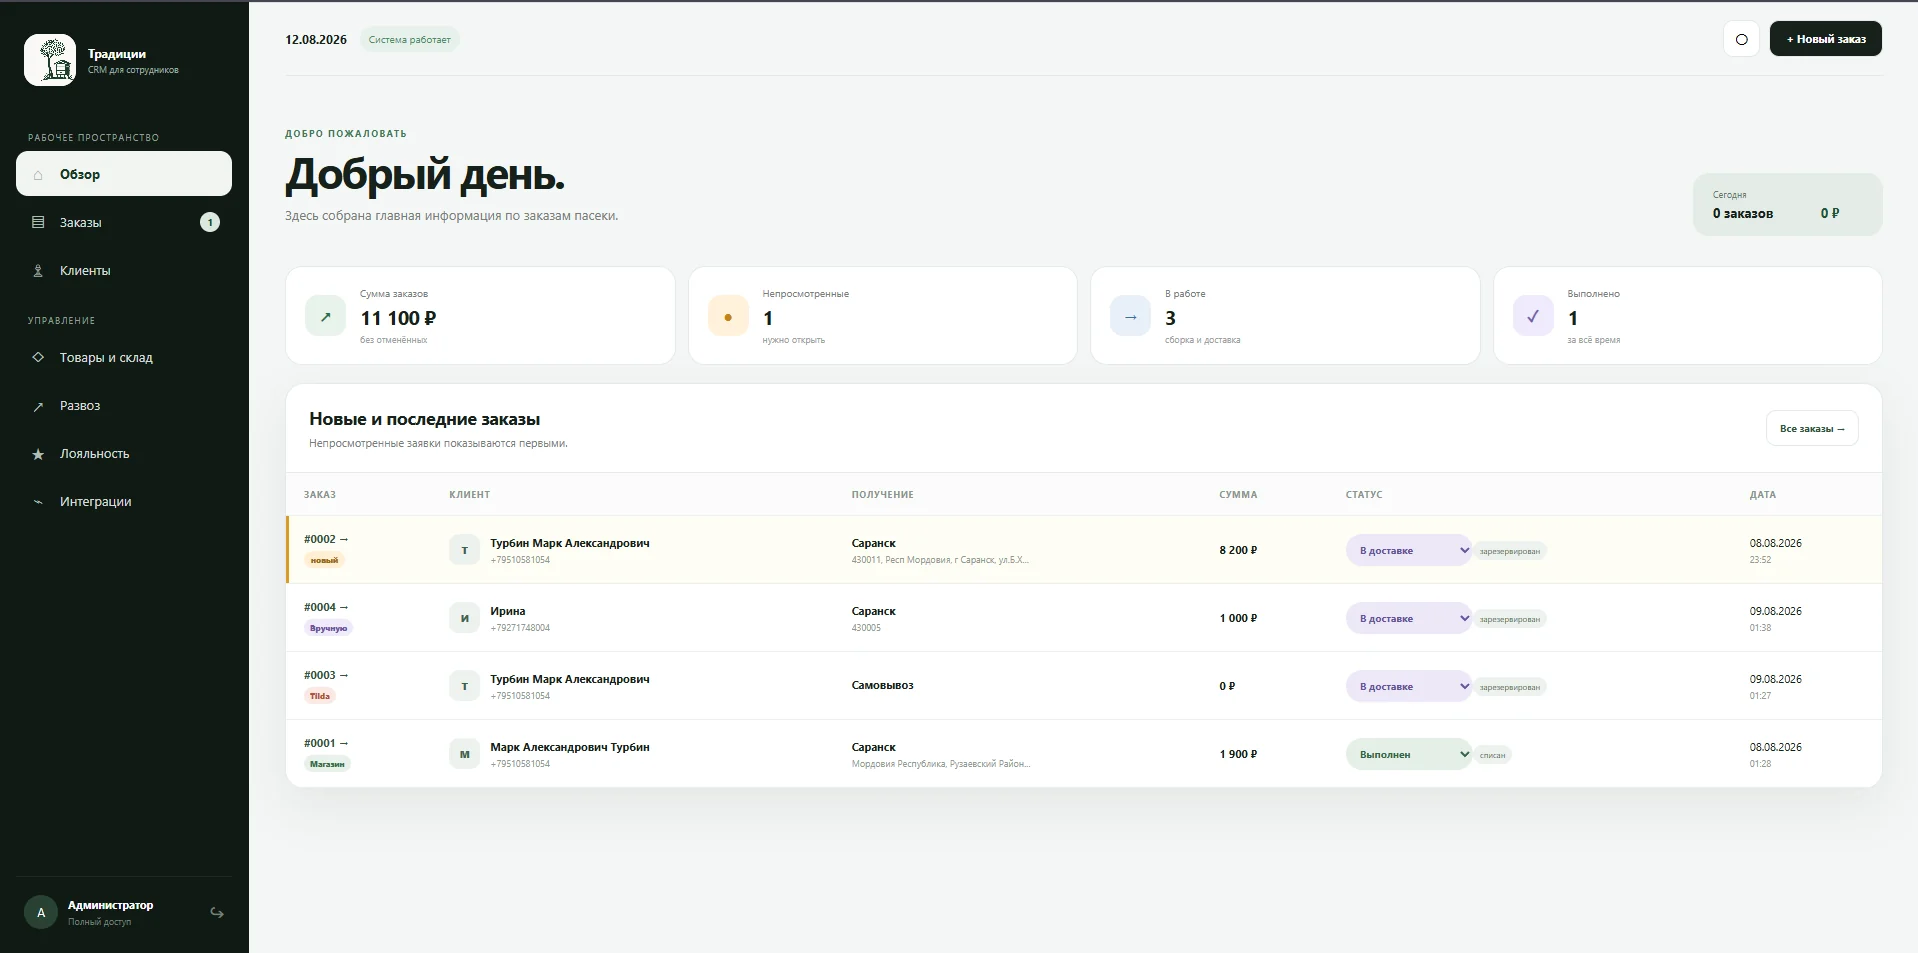Click the Развоз arrow icon

(x=38, y=406)
